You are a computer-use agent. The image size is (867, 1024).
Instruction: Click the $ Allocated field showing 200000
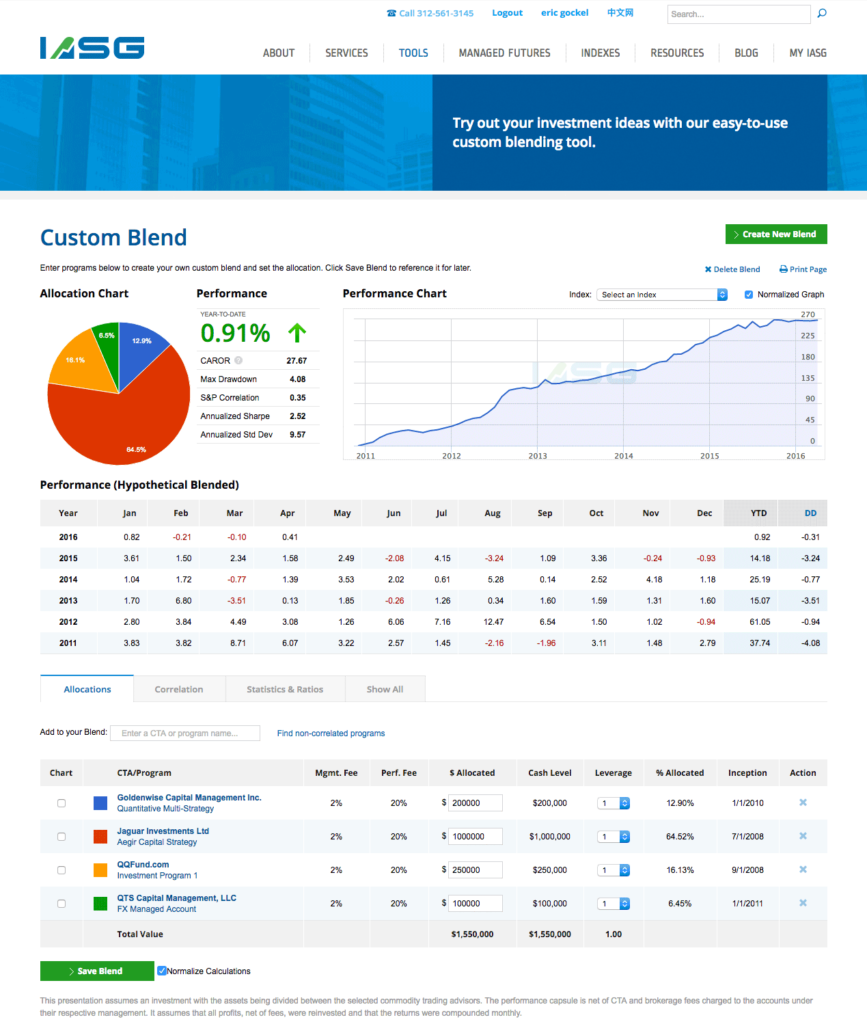tap(475, 803)
